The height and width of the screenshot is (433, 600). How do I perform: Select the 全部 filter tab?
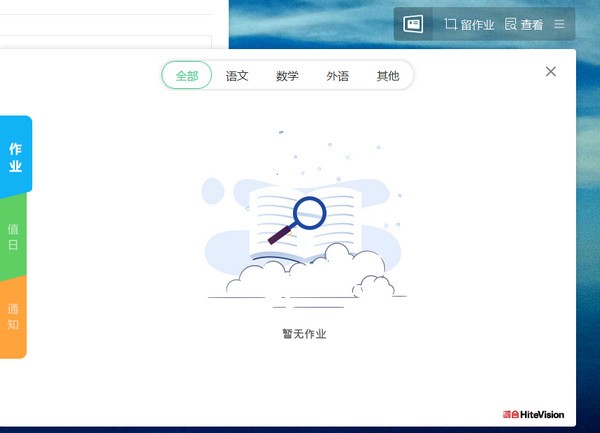[x=187, y=76]
